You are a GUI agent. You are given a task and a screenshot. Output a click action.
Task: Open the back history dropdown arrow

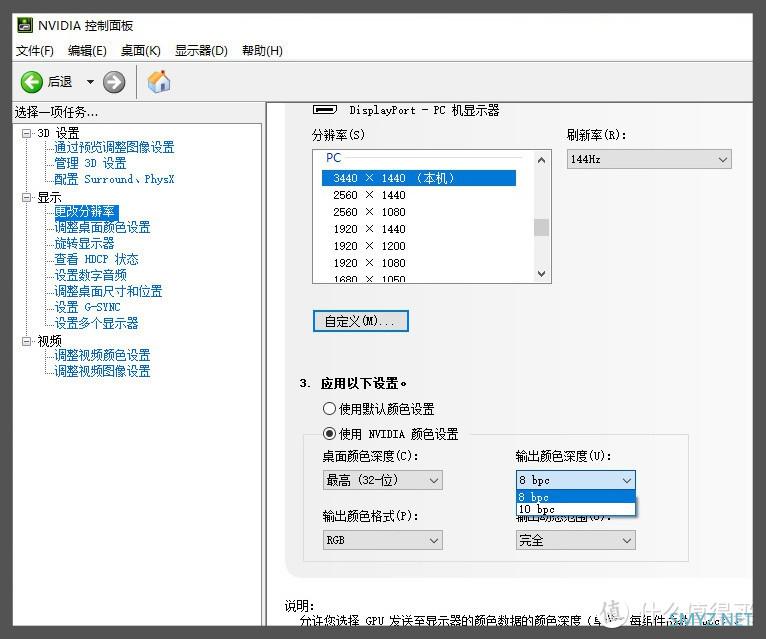click(x=90, y=82)
